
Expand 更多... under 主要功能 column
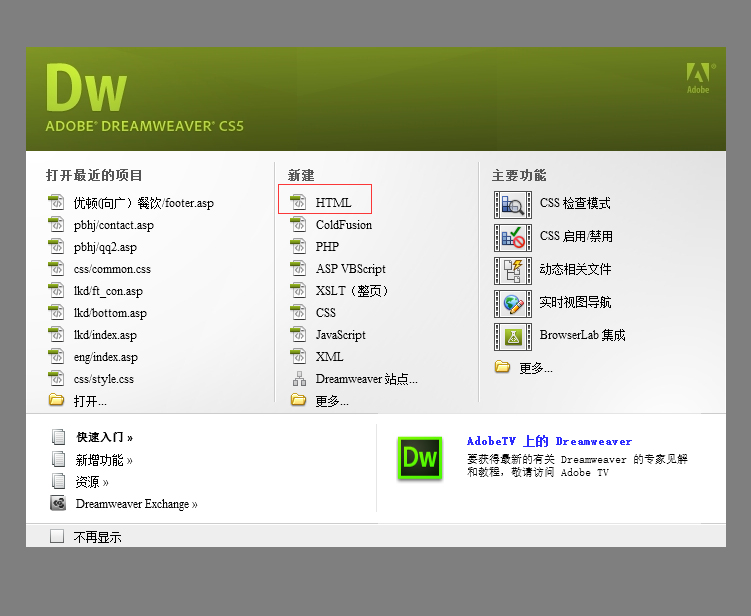point(535,368)
